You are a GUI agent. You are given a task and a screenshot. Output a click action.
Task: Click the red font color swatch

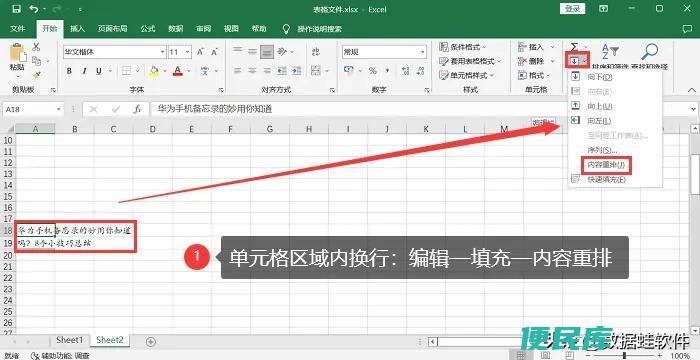[178, 71]
